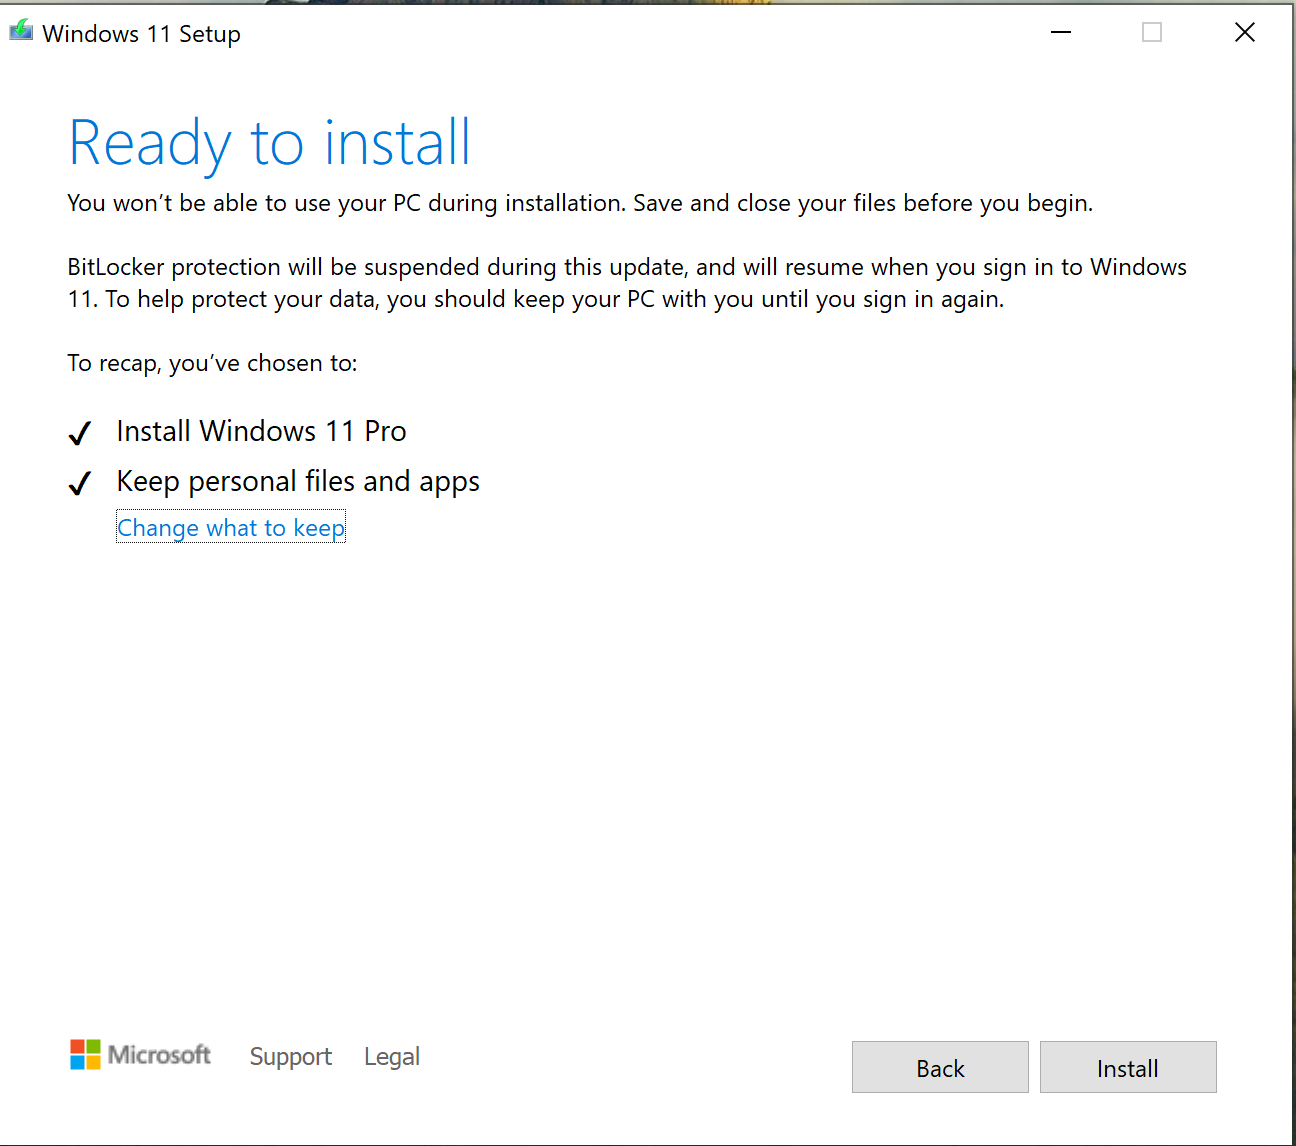The height and width of the screenshot is (1146, 1296).
Task: Close the Windows 11 Setup window
Action: 1245,32
